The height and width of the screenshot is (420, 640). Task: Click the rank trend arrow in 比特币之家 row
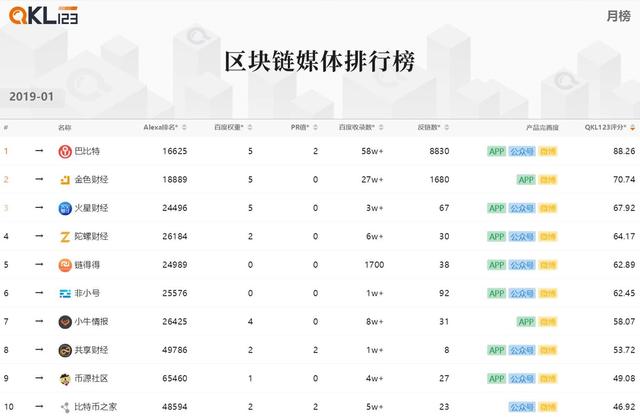coord(39,407)
